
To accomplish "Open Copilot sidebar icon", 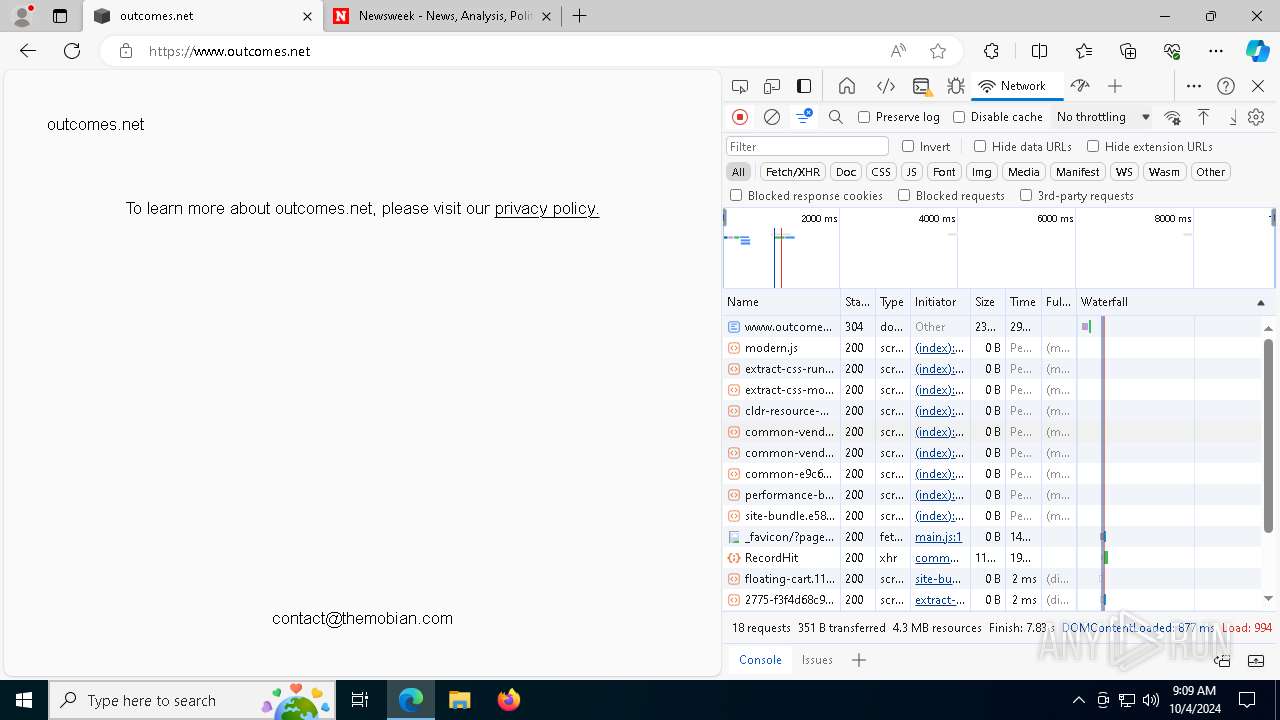I will pyautogui.click(x=1257, y=51).
